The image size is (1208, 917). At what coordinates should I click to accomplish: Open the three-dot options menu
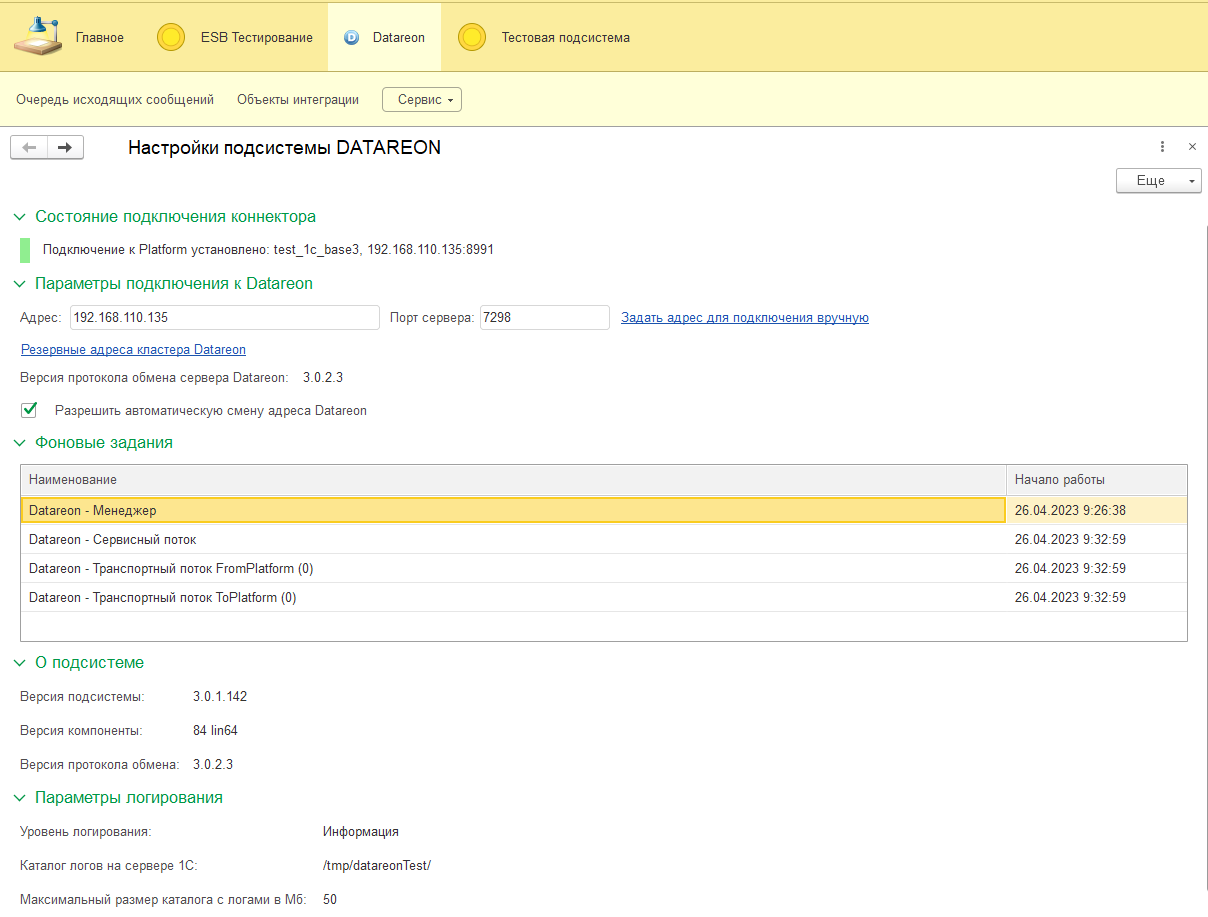click(x=1162, y=147)
